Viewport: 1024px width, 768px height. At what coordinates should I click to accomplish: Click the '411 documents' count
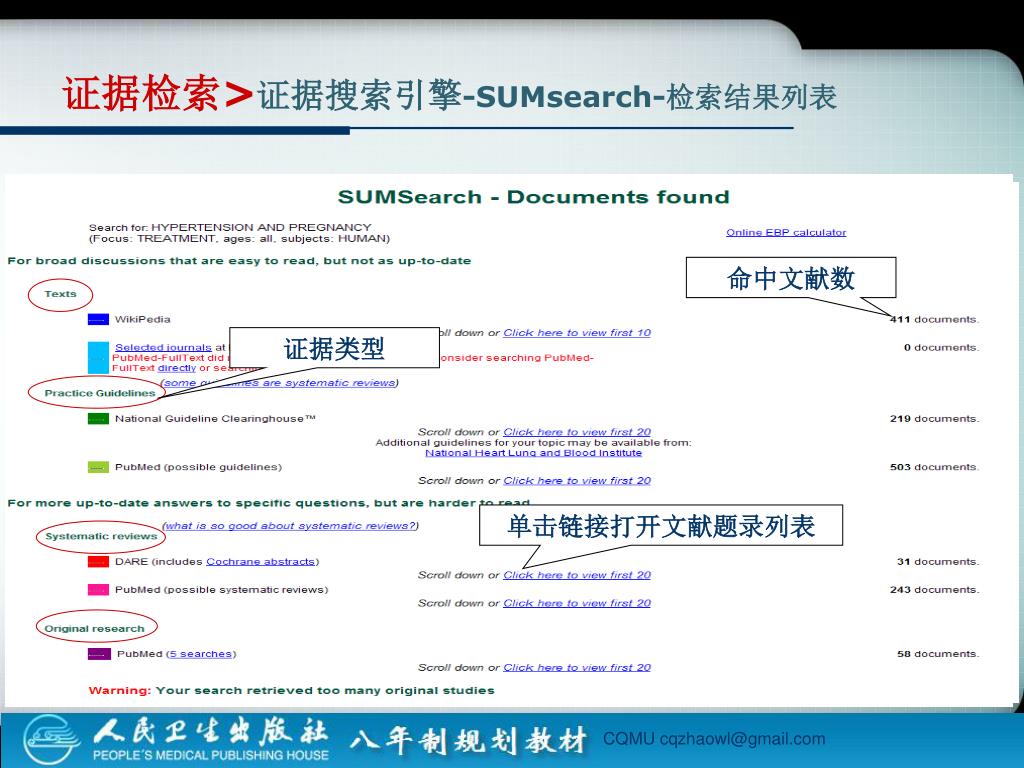click(934, 319)
